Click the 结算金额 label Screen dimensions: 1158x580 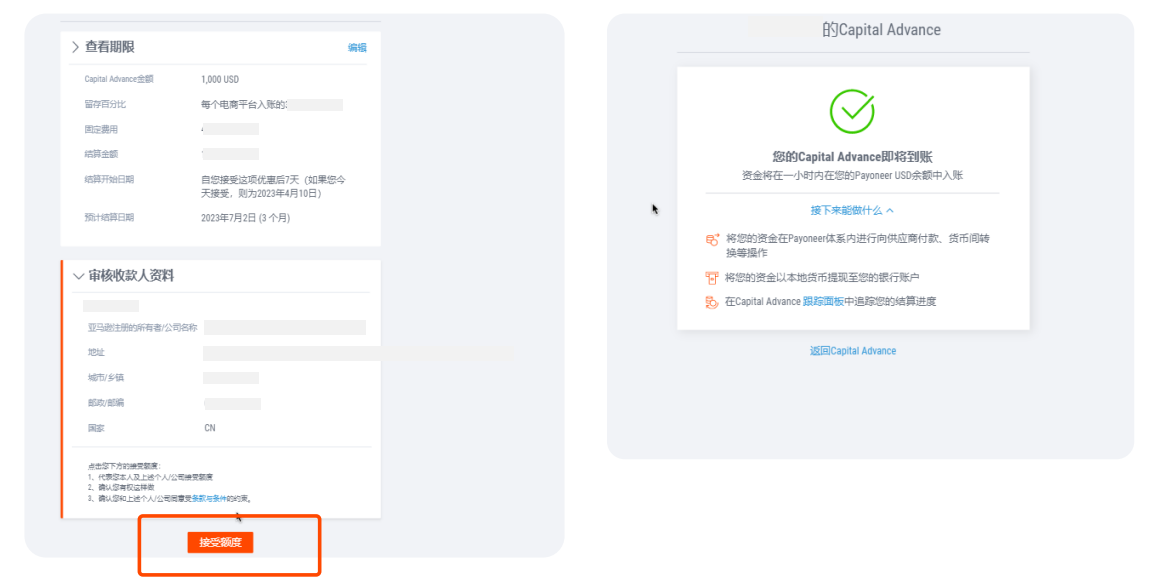pos(101,154)
